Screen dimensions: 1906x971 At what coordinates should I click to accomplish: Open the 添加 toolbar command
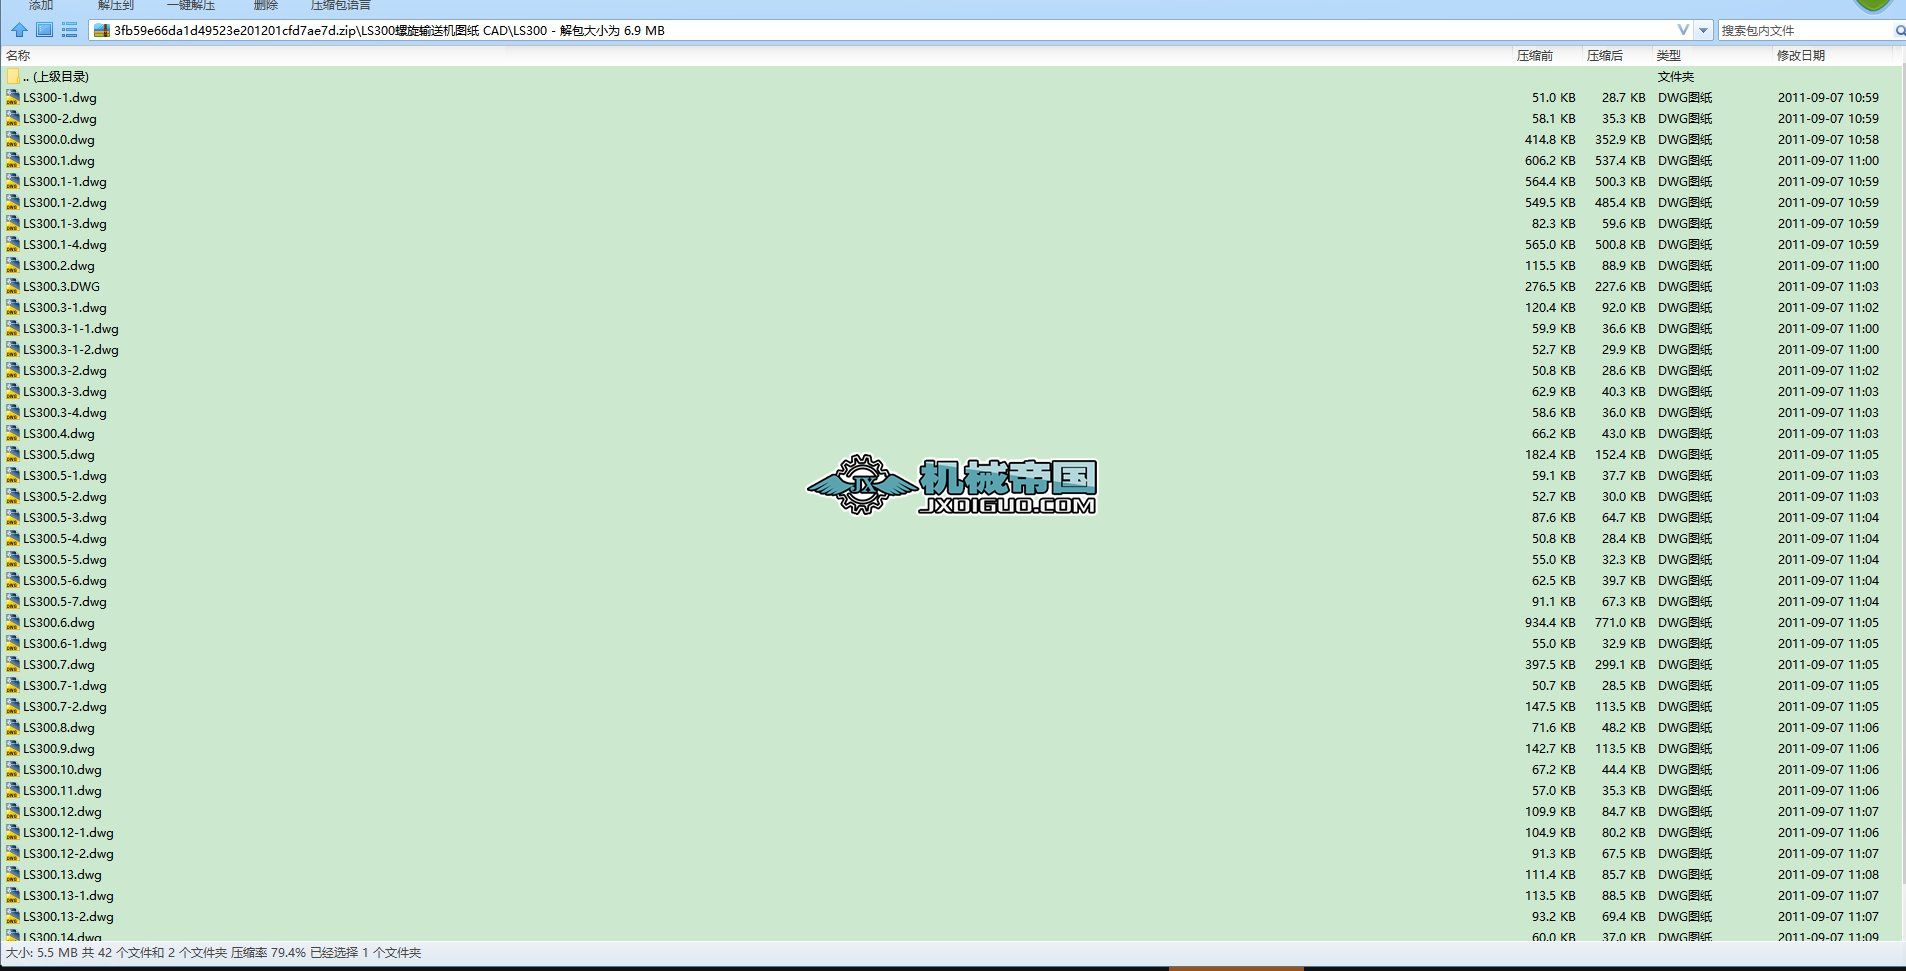41,6
